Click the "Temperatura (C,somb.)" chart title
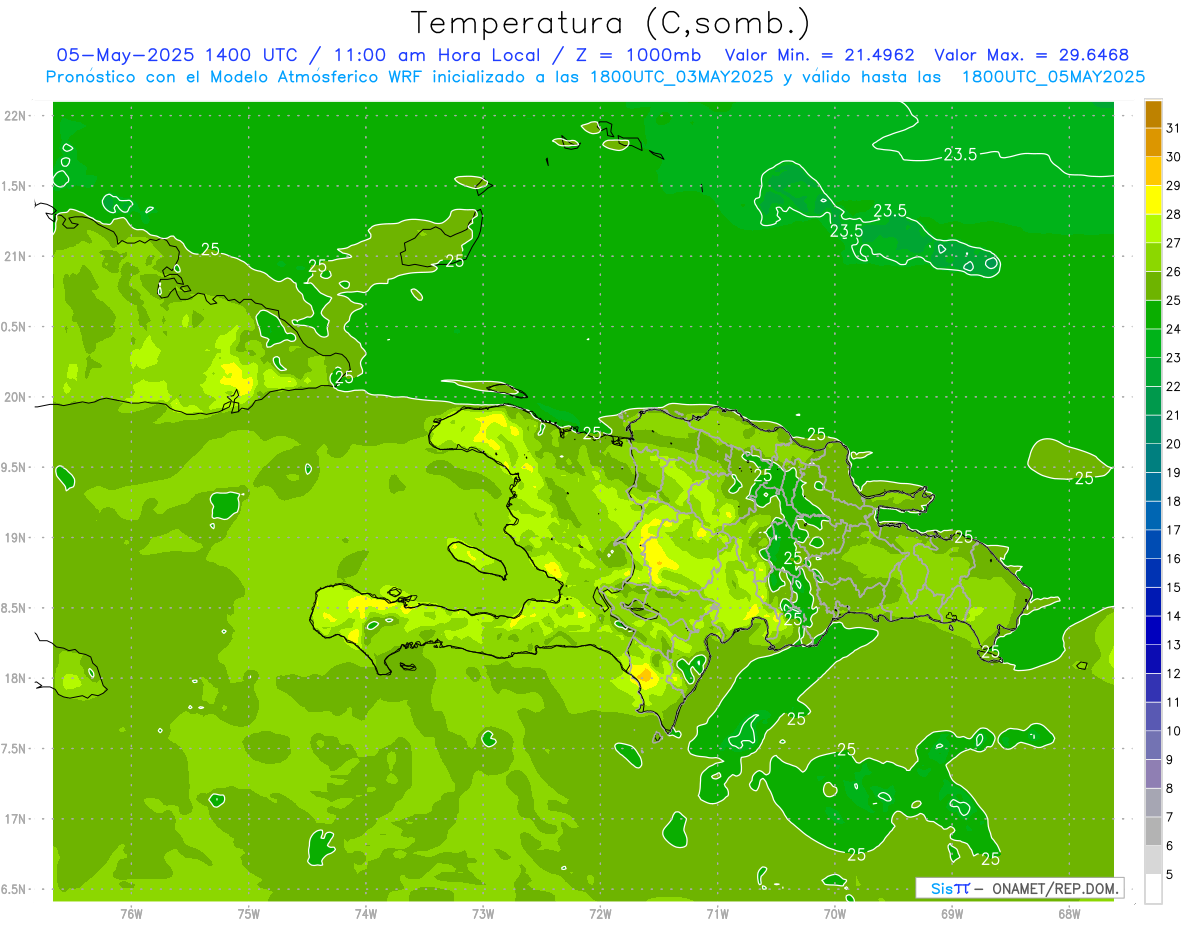1200x927 pixels. point(611,23)
